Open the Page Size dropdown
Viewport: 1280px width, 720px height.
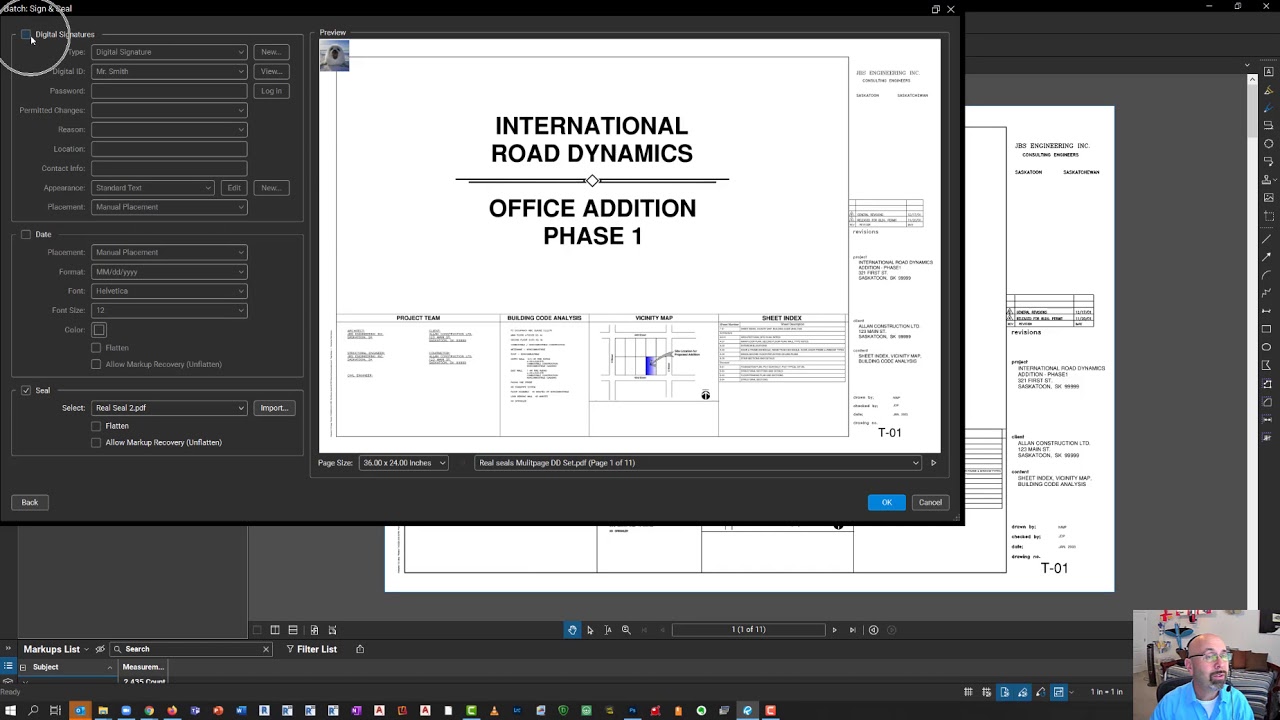click(x=403, y=463)
